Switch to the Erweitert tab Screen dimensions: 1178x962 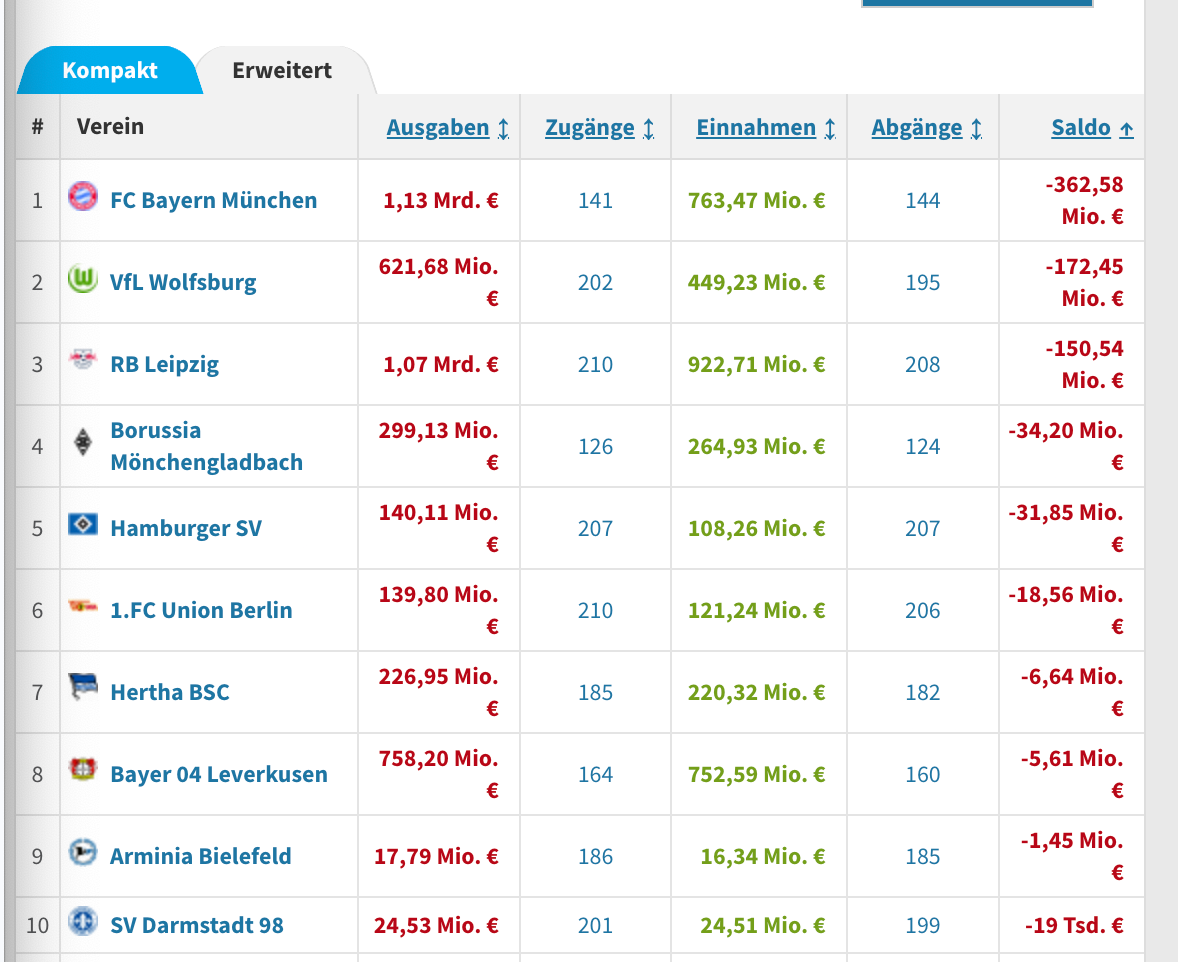[282, 71]
